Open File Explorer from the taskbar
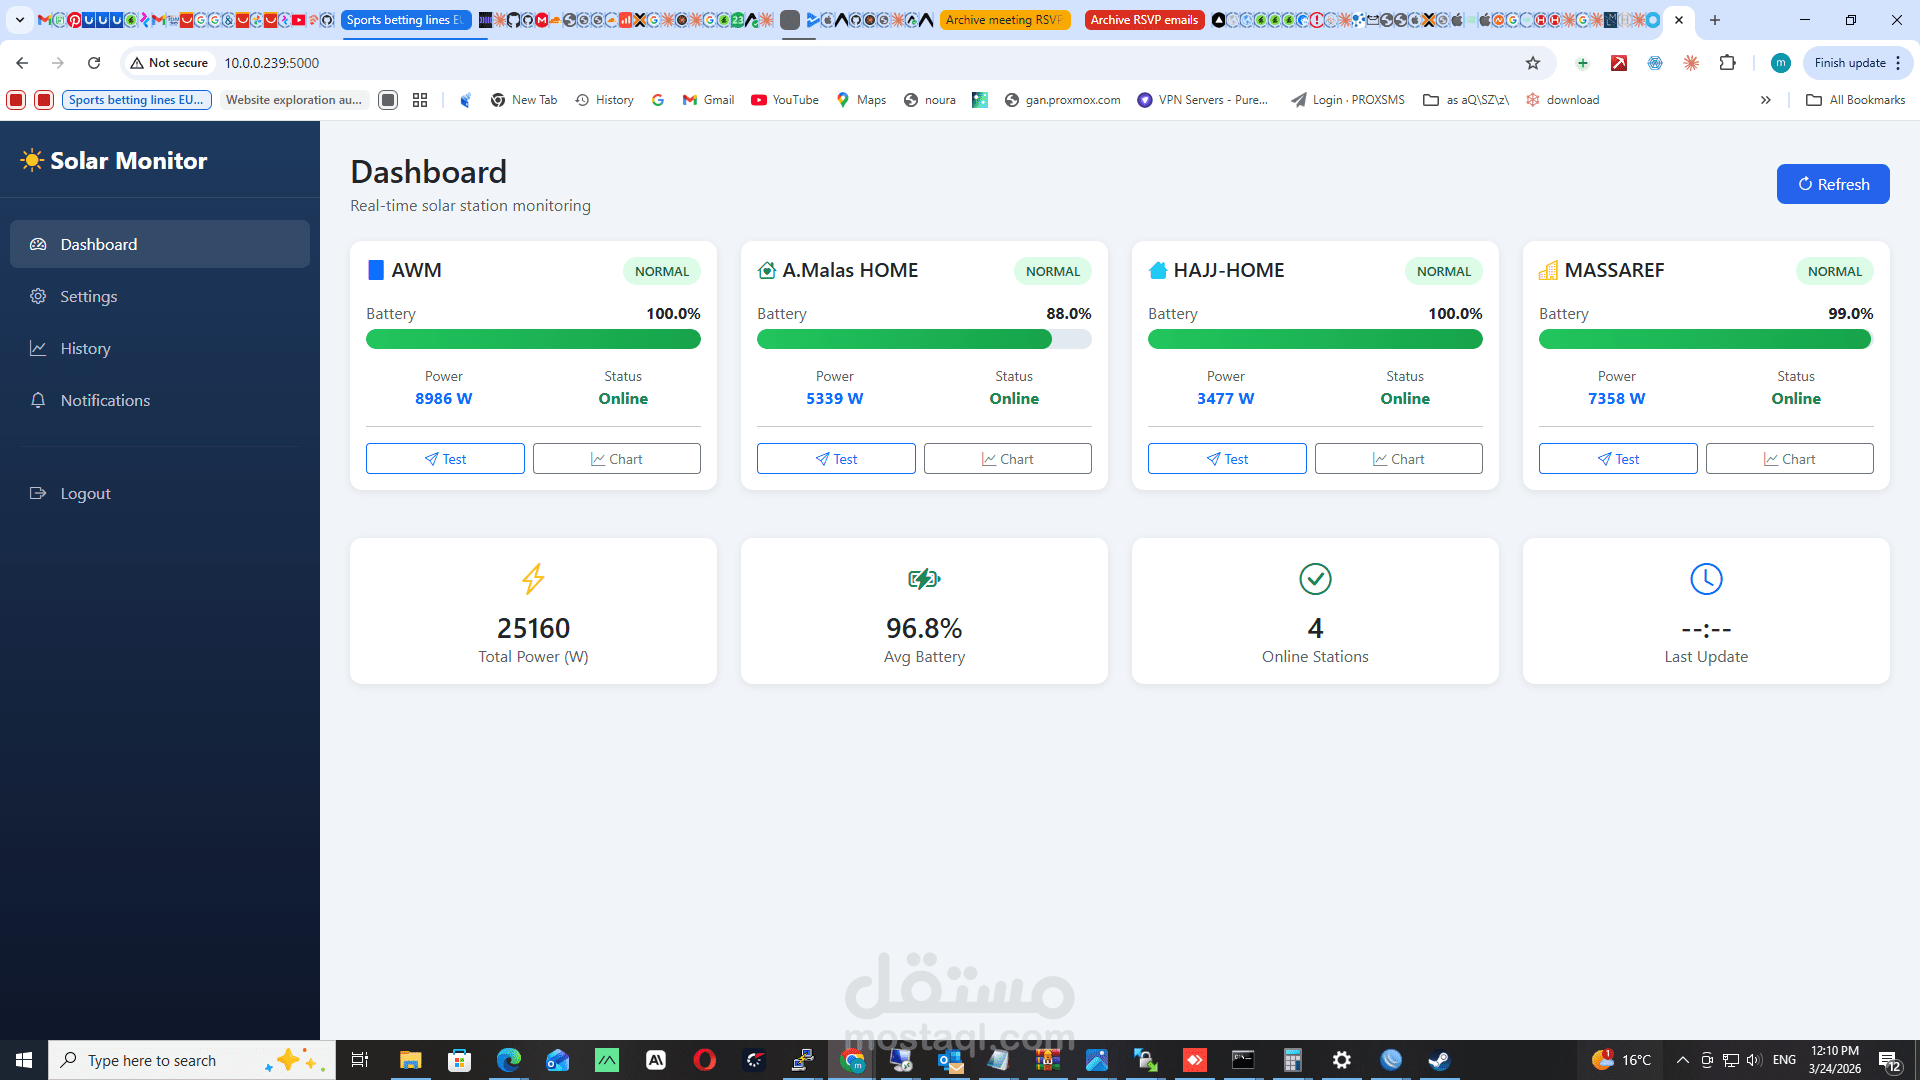The height and width of the screenshot is (1080, 1920). coord(410,1060)
